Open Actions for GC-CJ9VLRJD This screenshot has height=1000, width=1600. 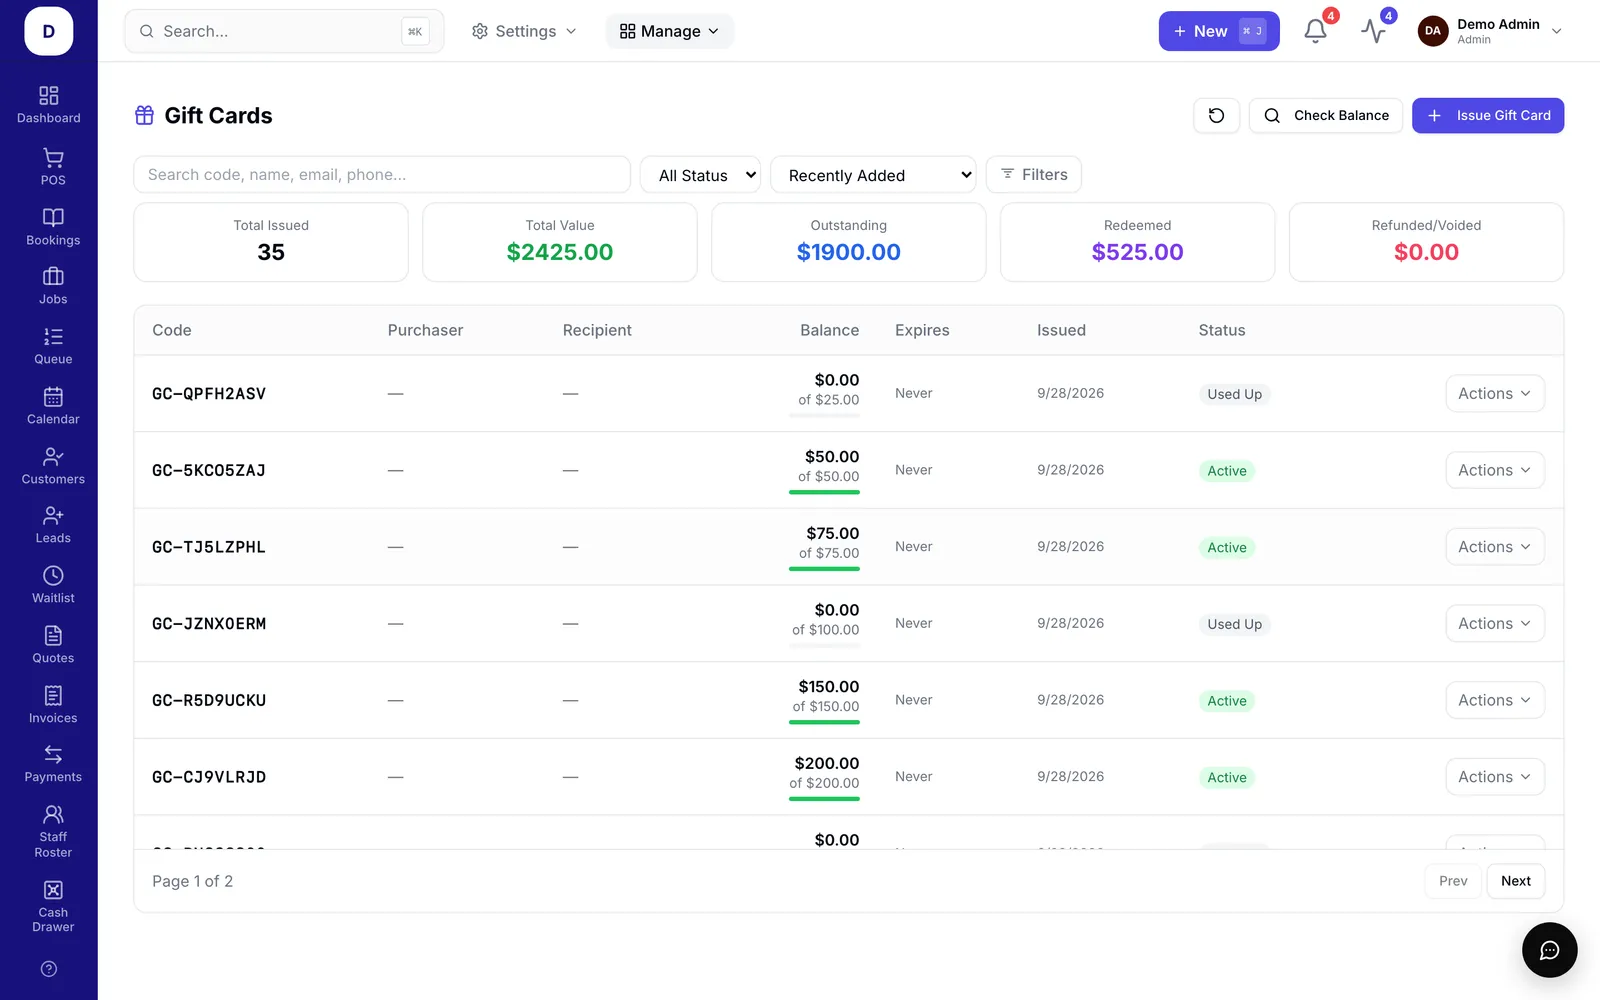1494,777
